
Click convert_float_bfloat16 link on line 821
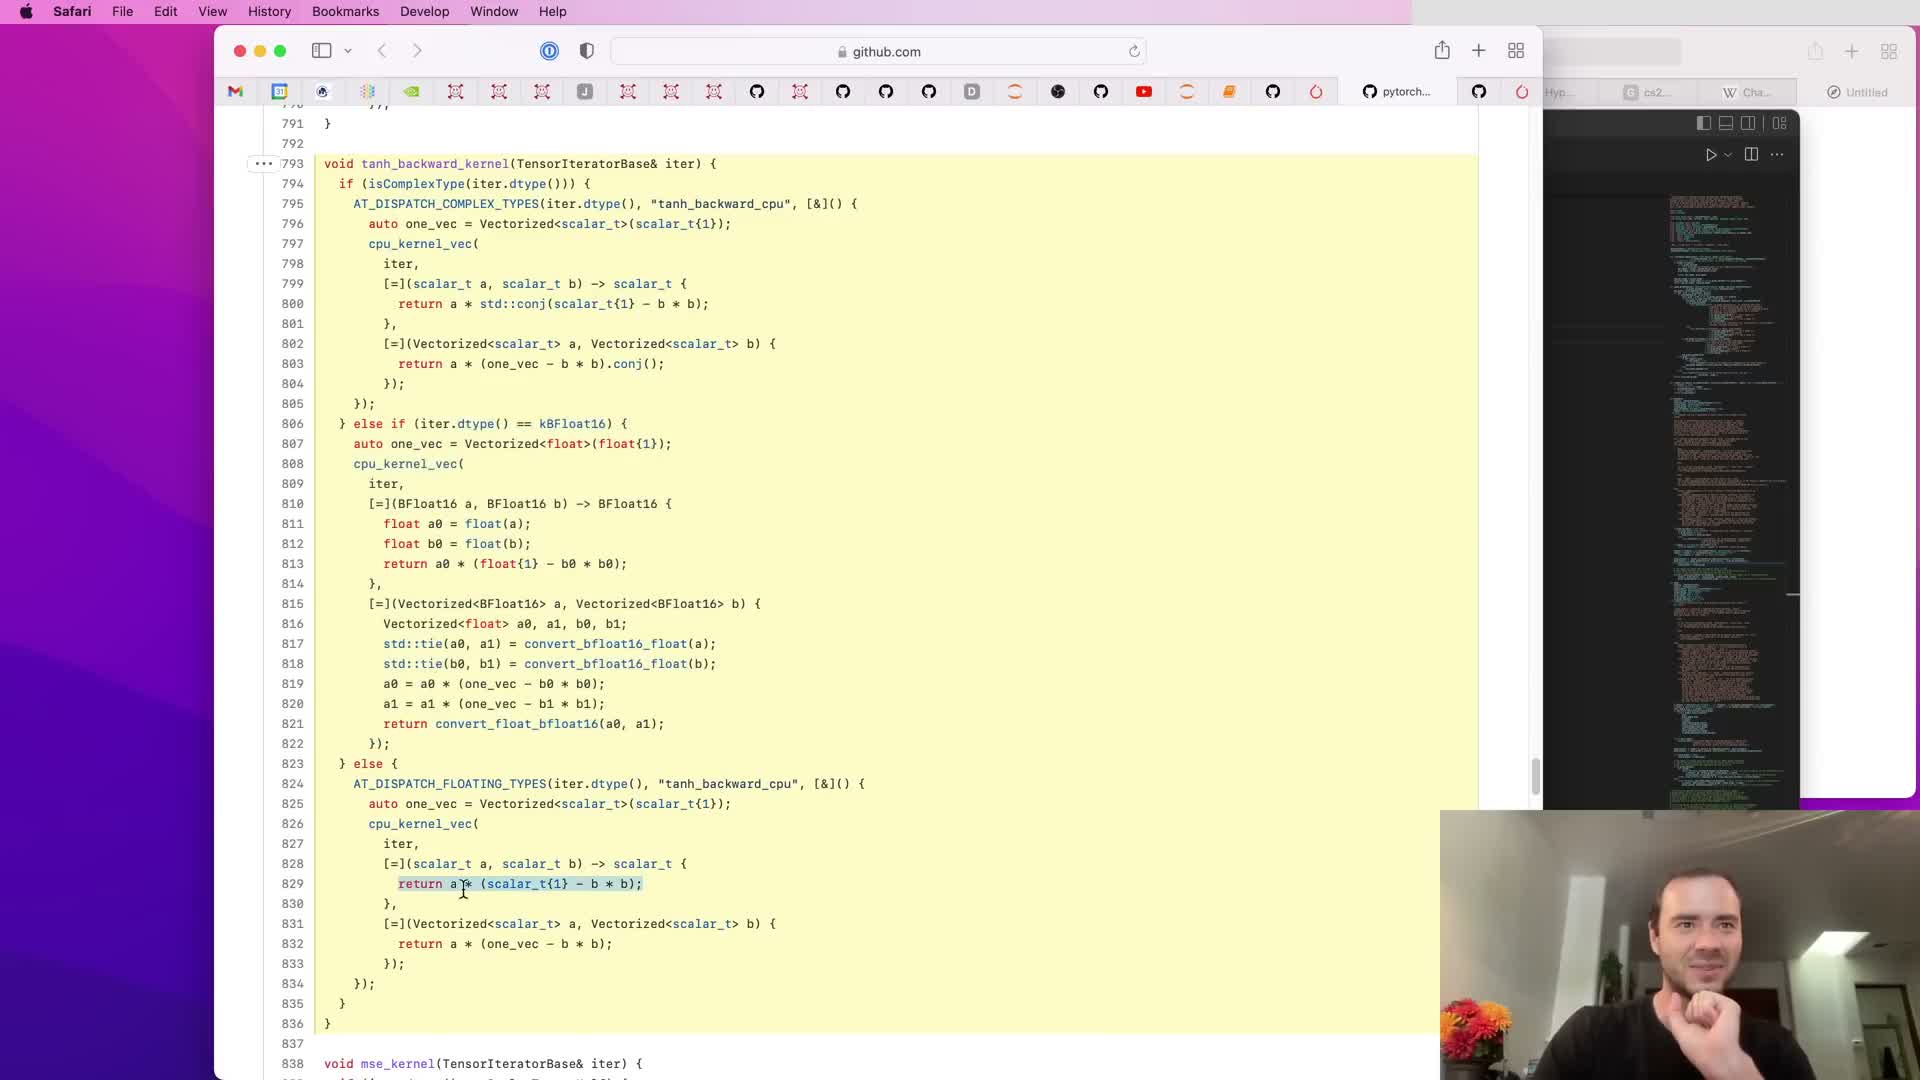pos(516,724)
